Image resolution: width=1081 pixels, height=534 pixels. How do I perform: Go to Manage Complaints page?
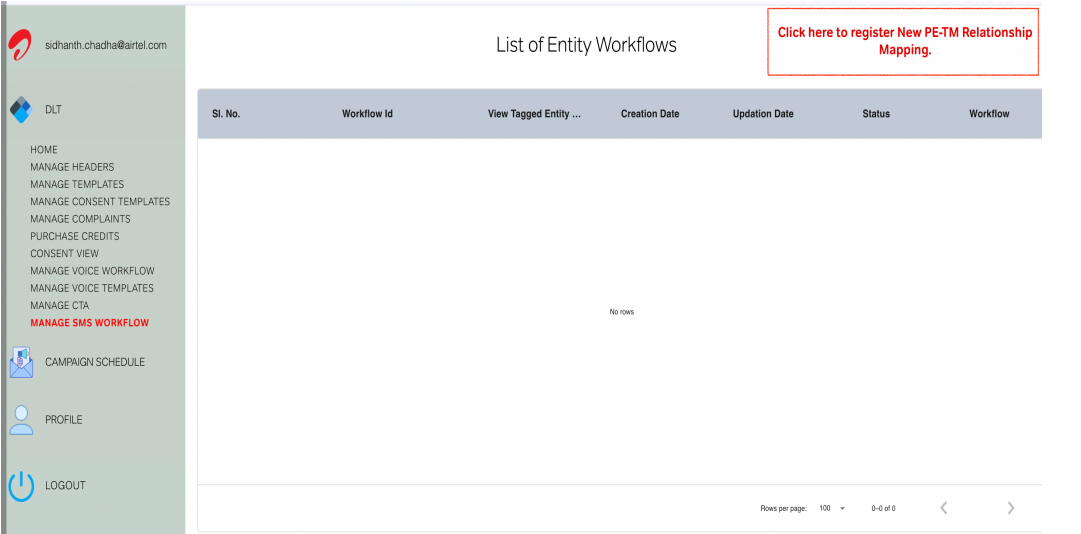(80, 219)
